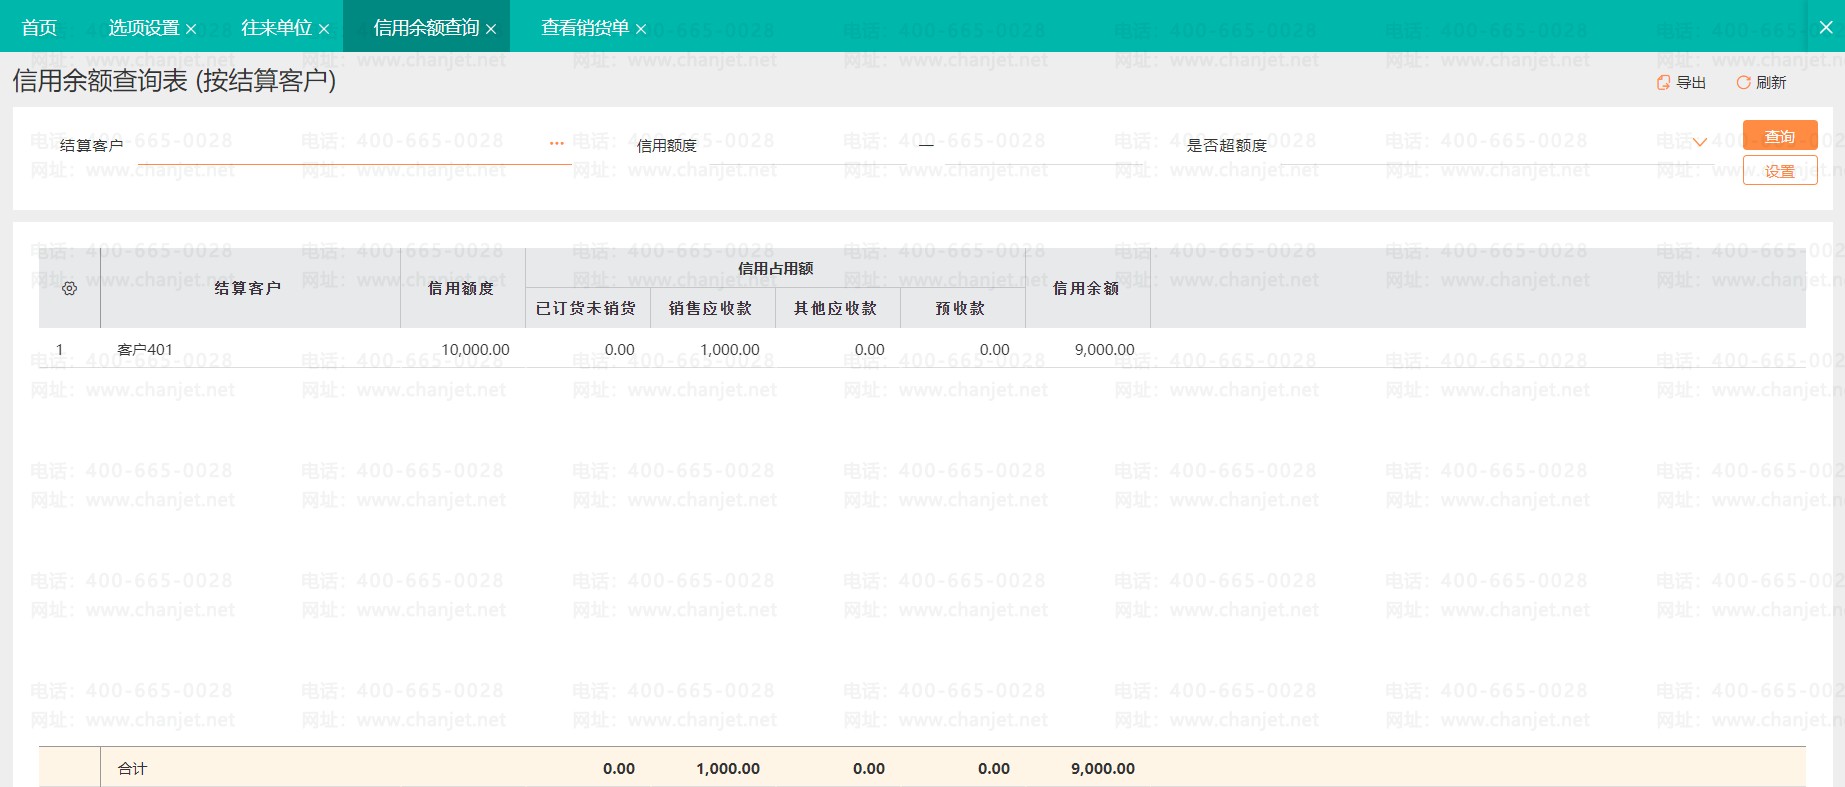Open the 结算客户 lookup ellipsis
The image size is (1845, 787).
(x=557, y=144)
